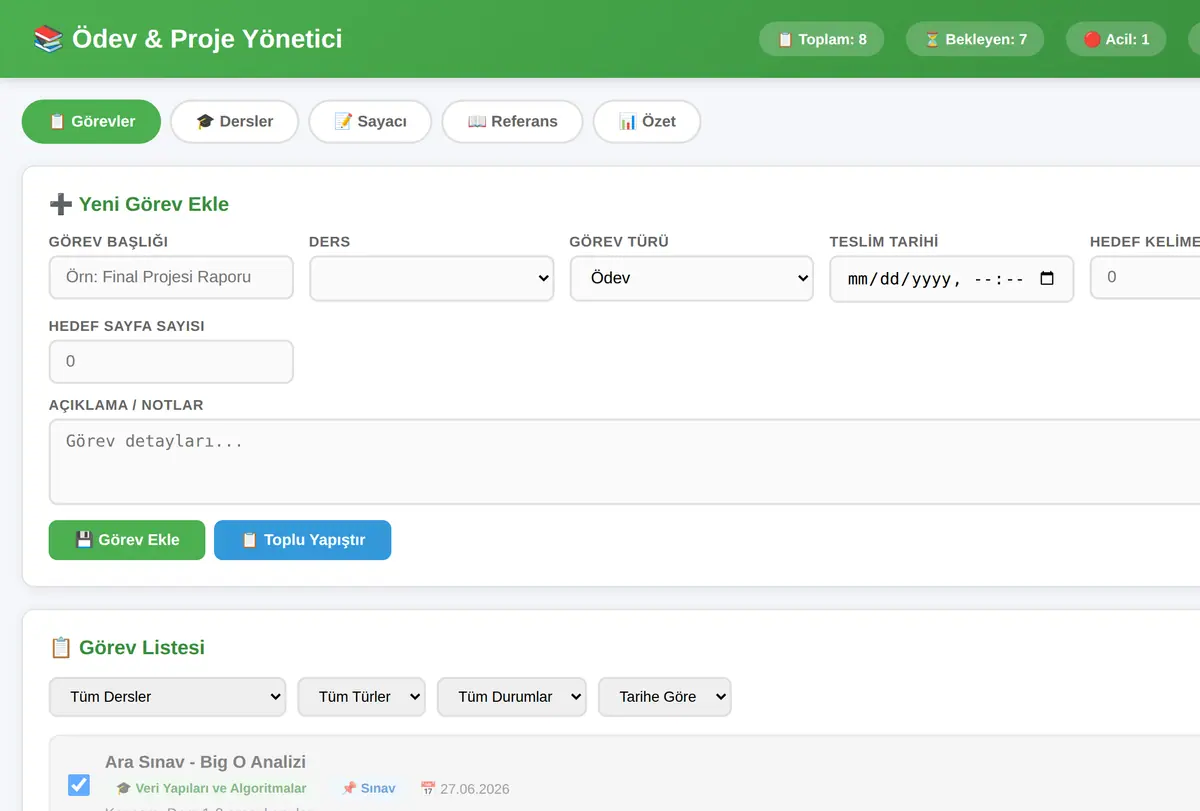This screenshot has width=1200, height=811.
Task: Click the Teslim Tarihi date field
Action: point(952,279)
